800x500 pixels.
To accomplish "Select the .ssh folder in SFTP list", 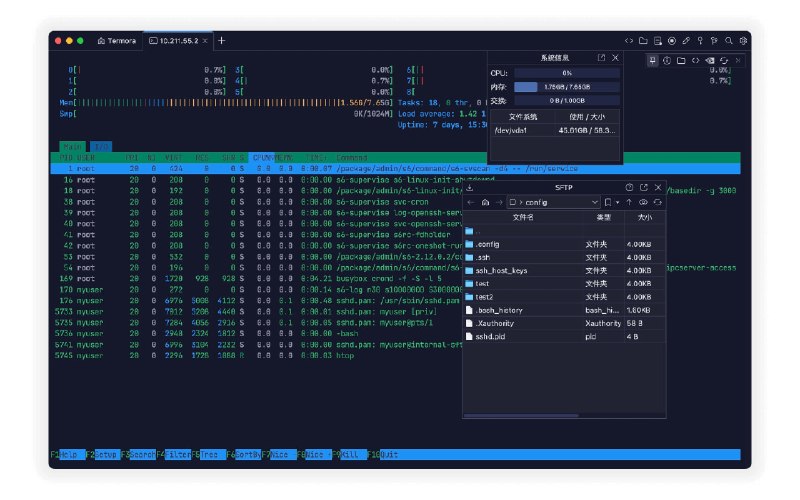I will coord(564,258).
